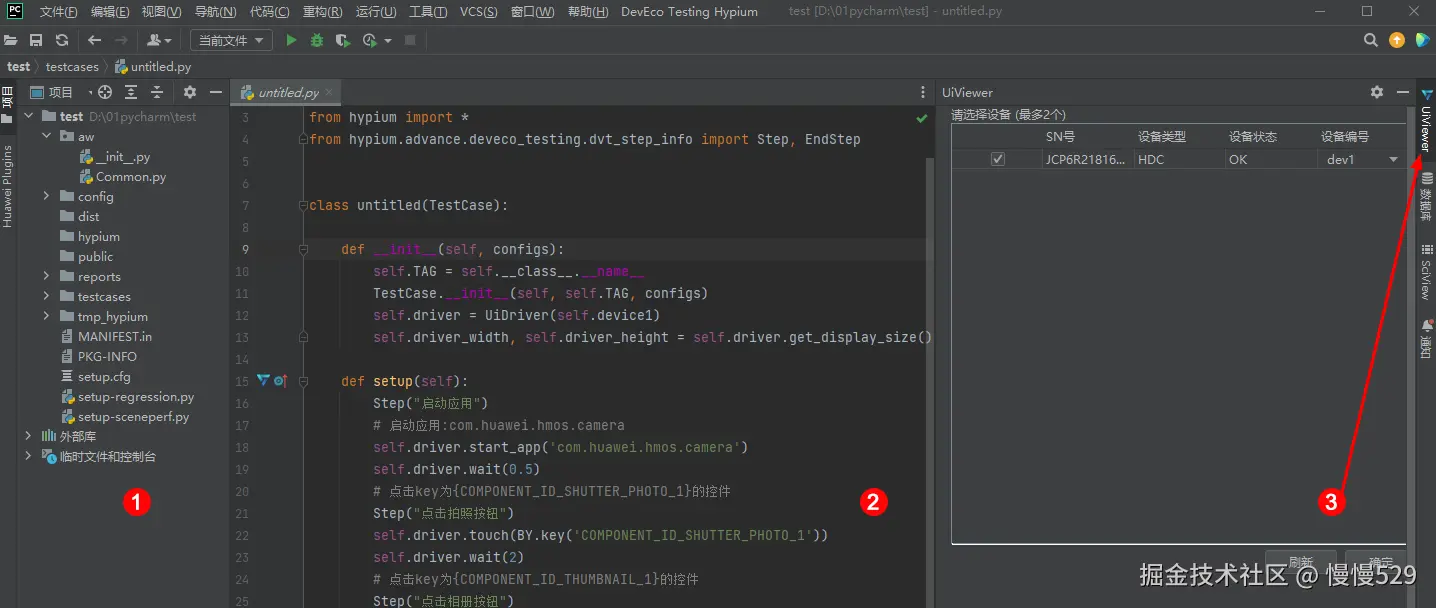Click collapse all icon in project panel

tap(157, 92)
